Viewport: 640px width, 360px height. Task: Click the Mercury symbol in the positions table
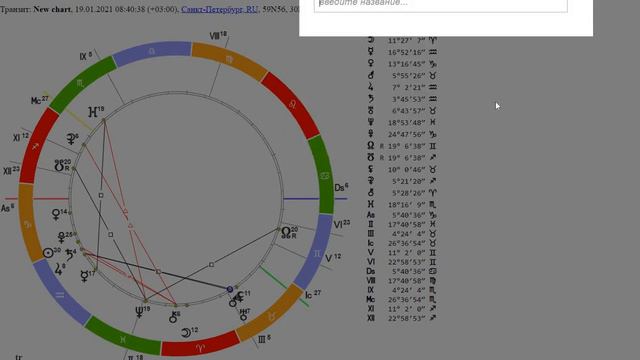[371, 51]
